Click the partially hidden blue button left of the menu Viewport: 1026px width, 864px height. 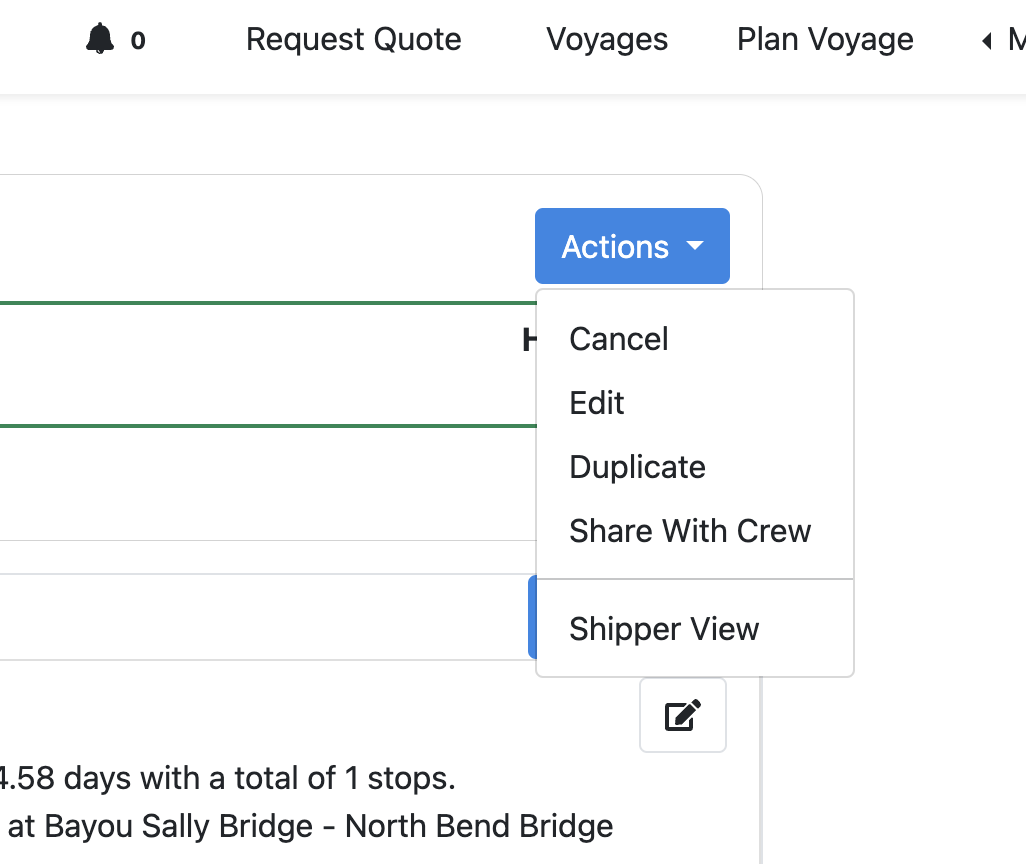click(x=532, y=617)
